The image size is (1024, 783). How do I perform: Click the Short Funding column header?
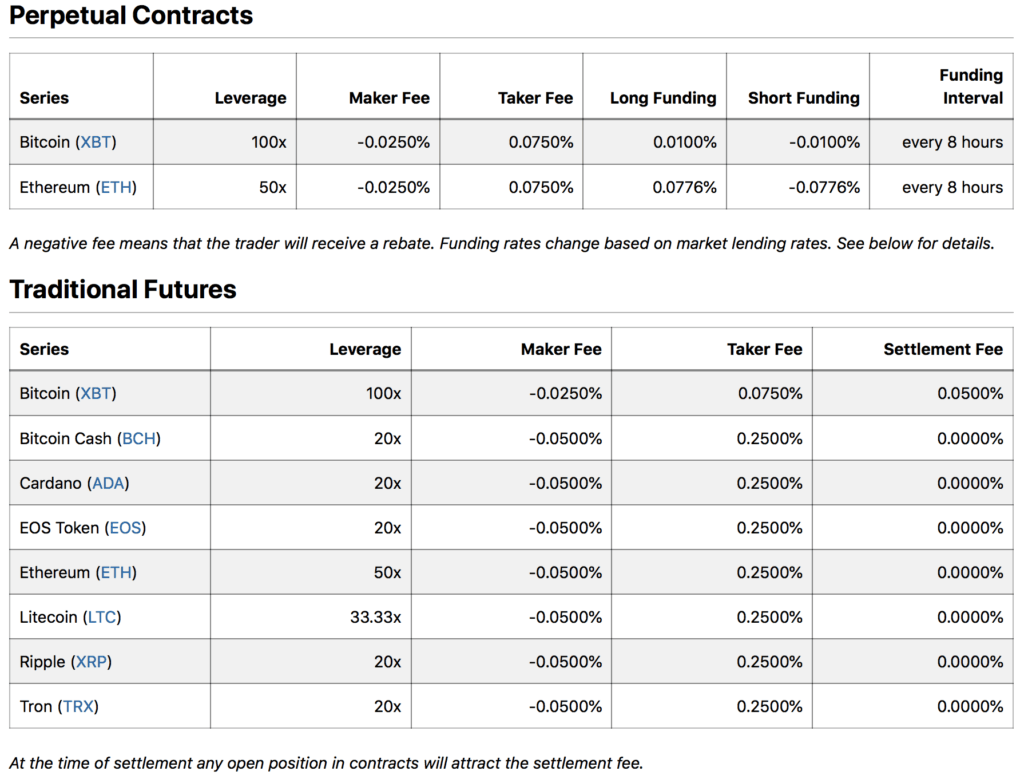coord(803,98)
